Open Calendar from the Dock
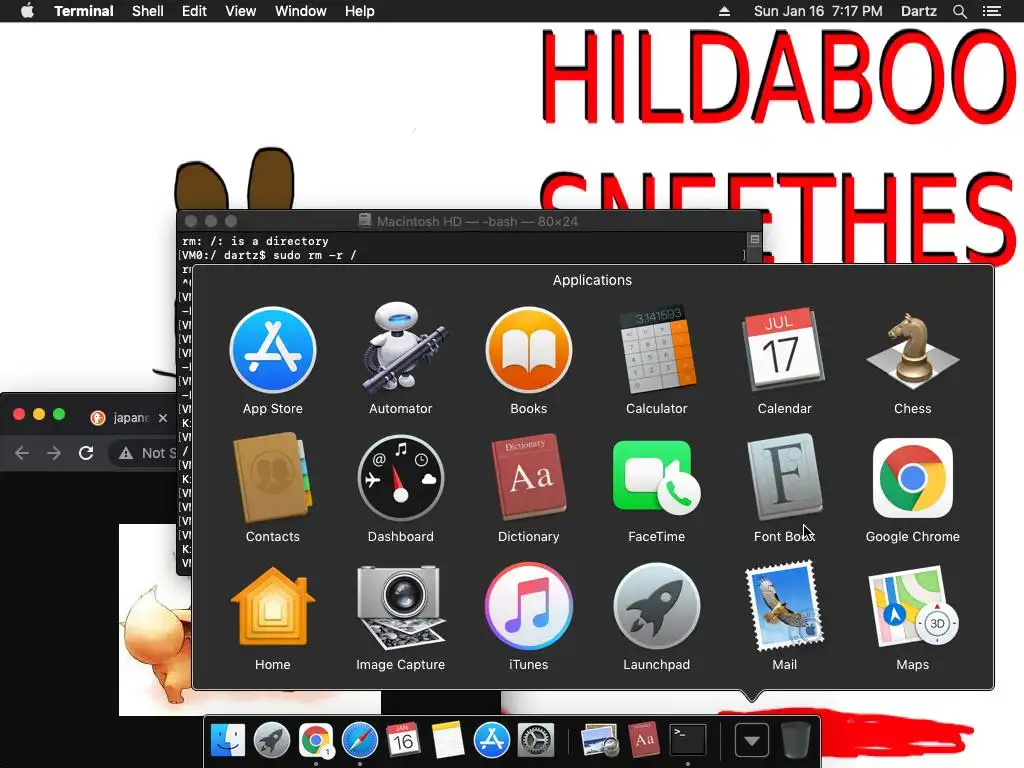The width and height of the screenshot is (1024, 768). coord(403,741)
